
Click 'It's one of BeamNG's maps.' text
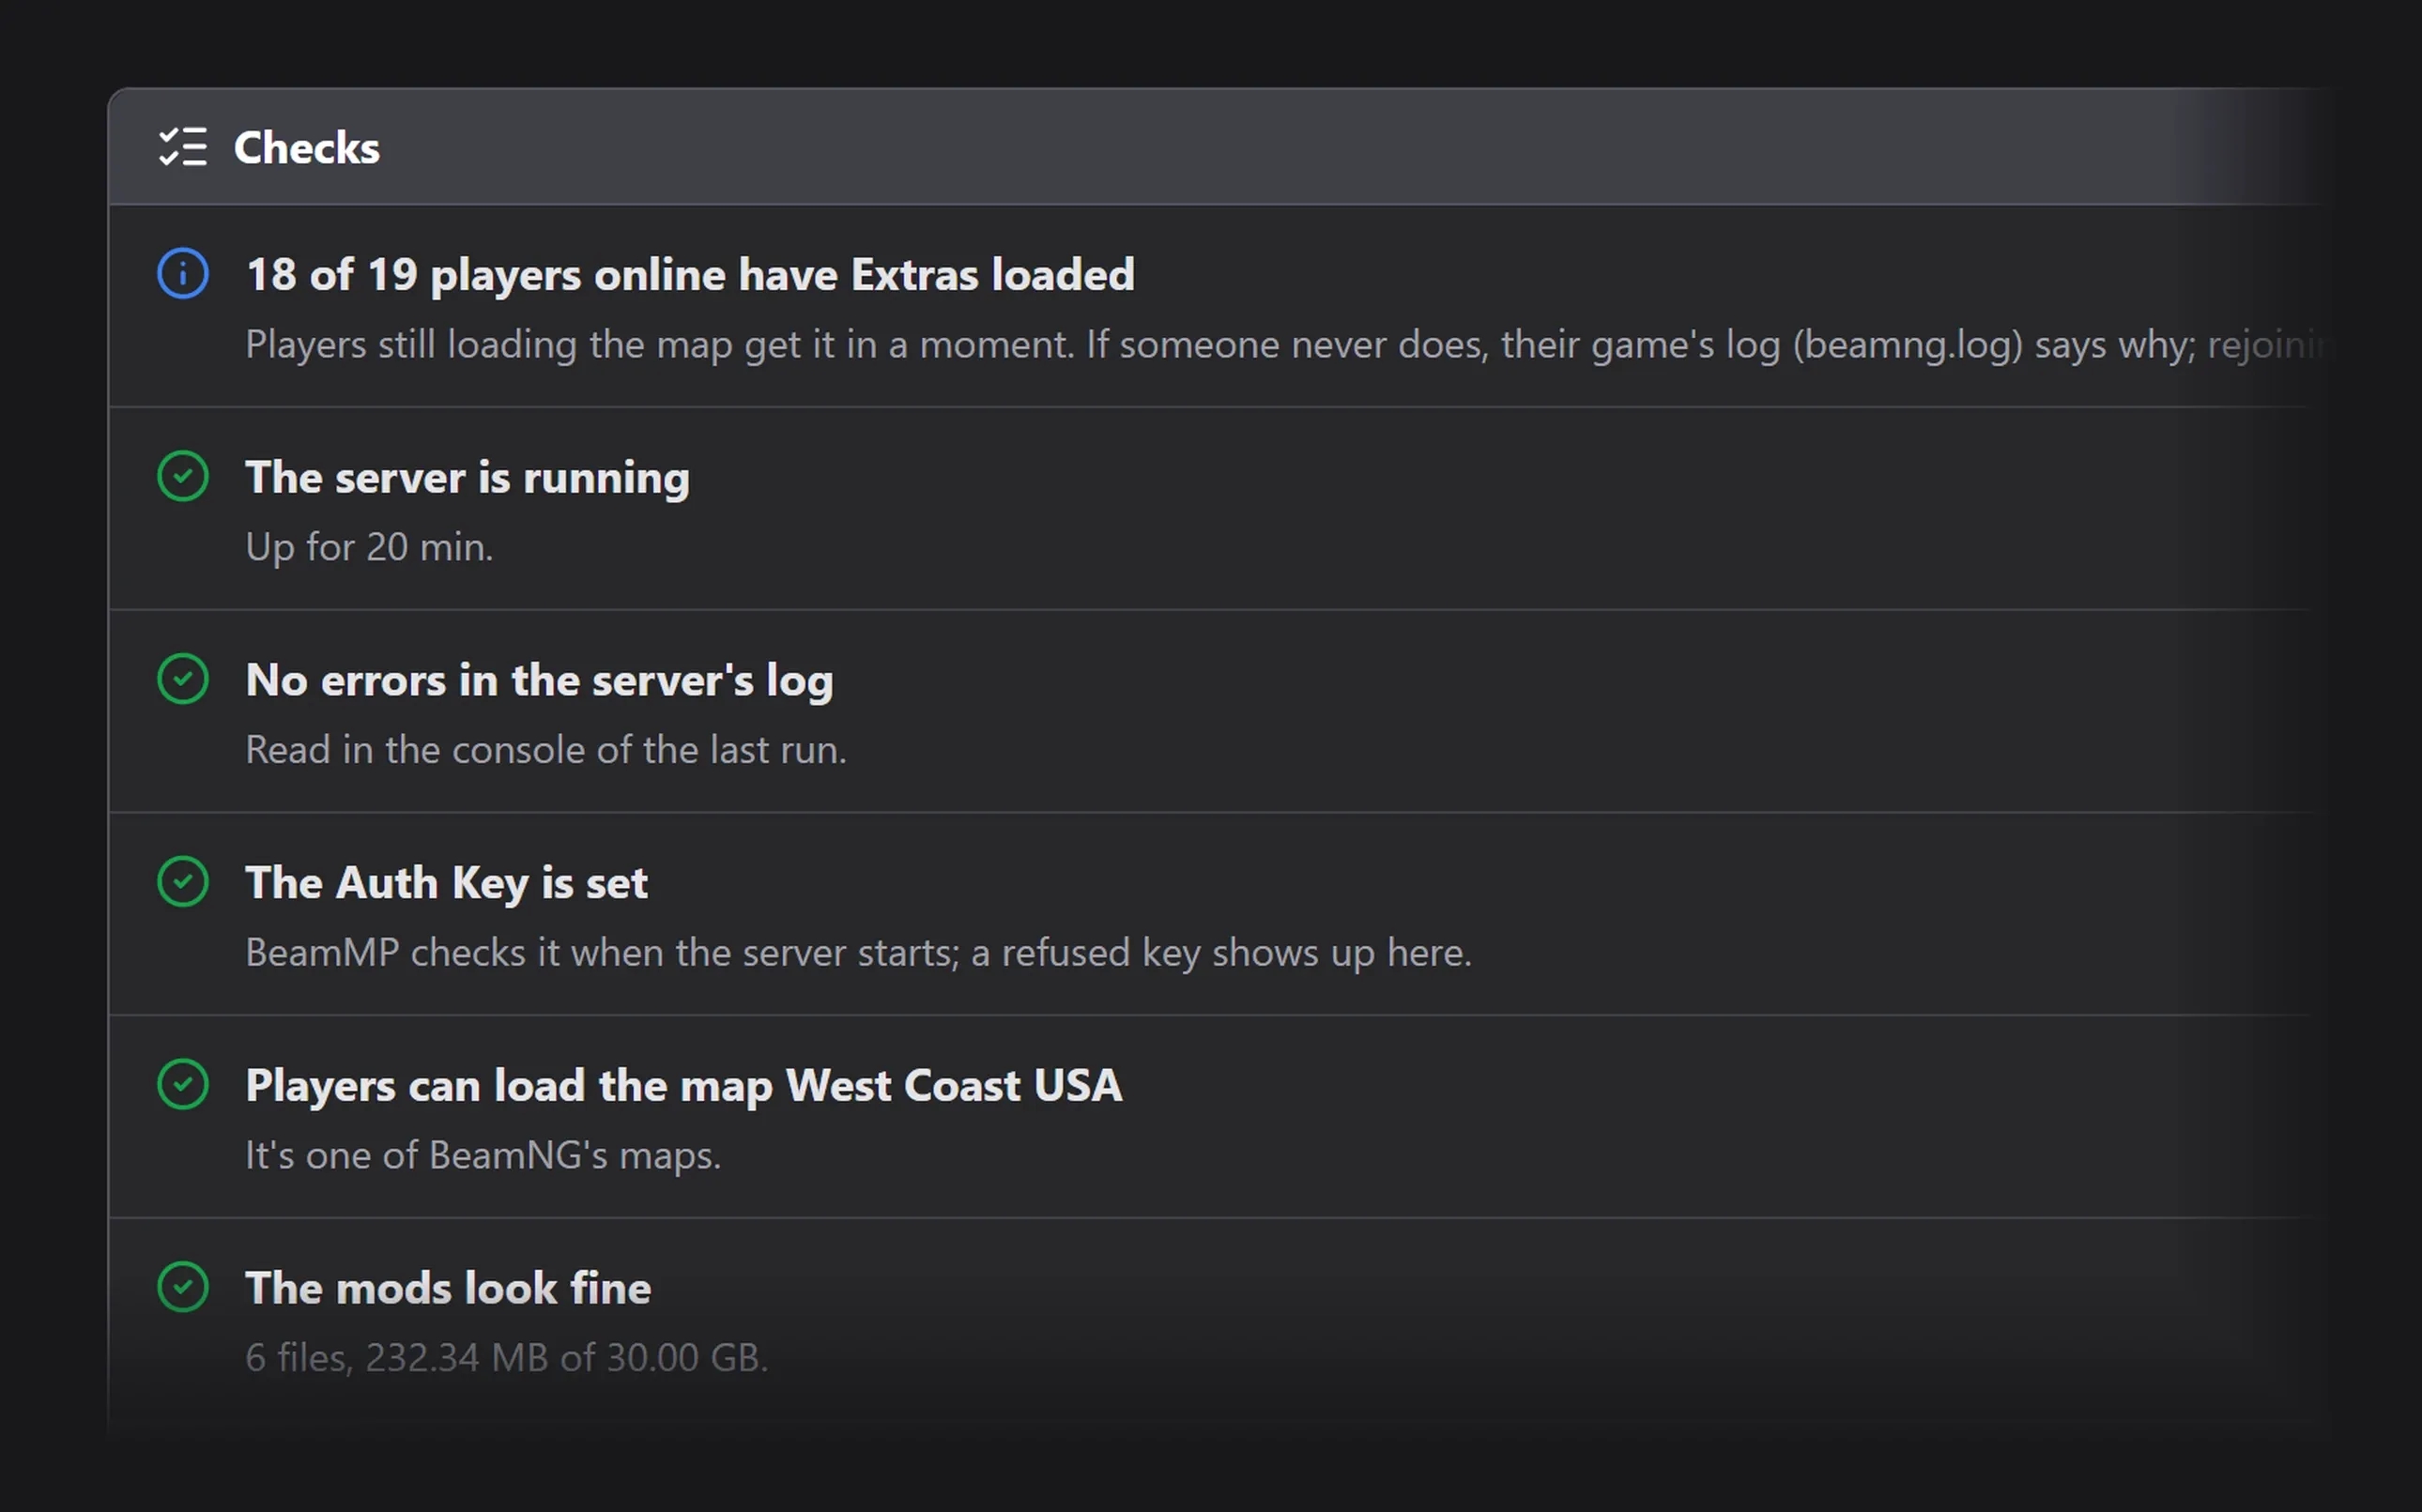[x=483, y=1156]
